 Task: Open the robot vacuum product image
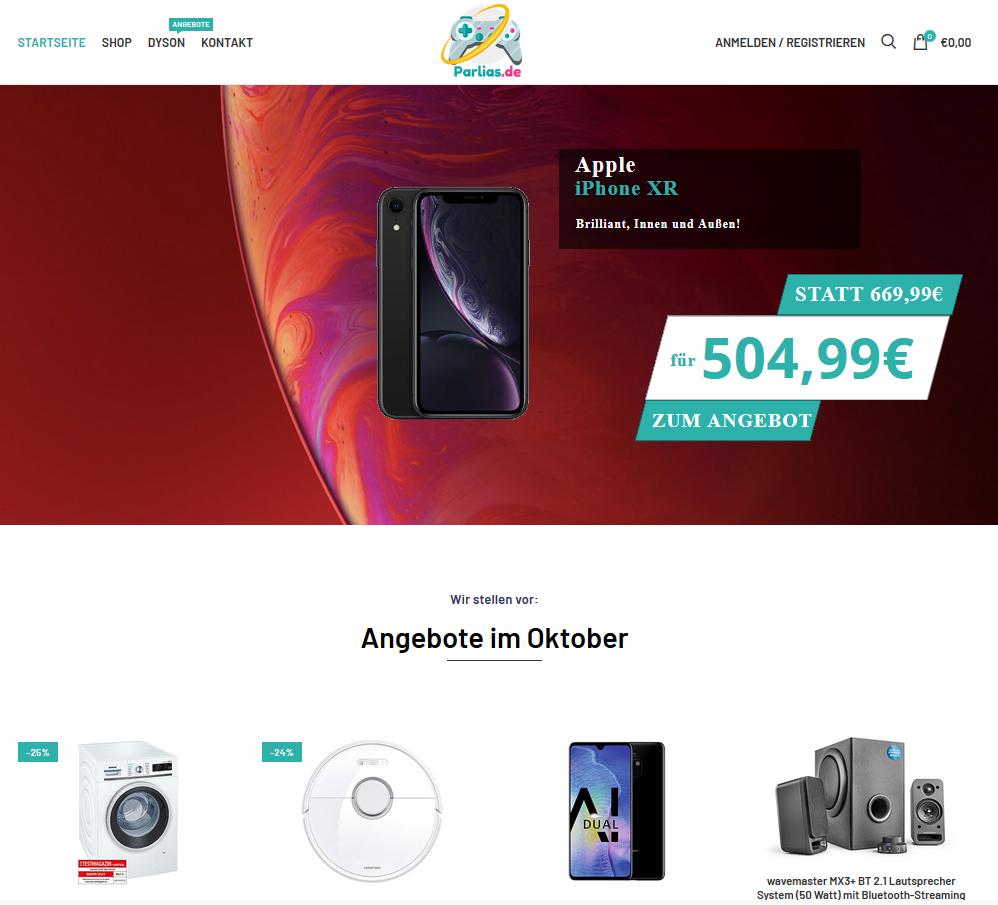click(372, 811)
